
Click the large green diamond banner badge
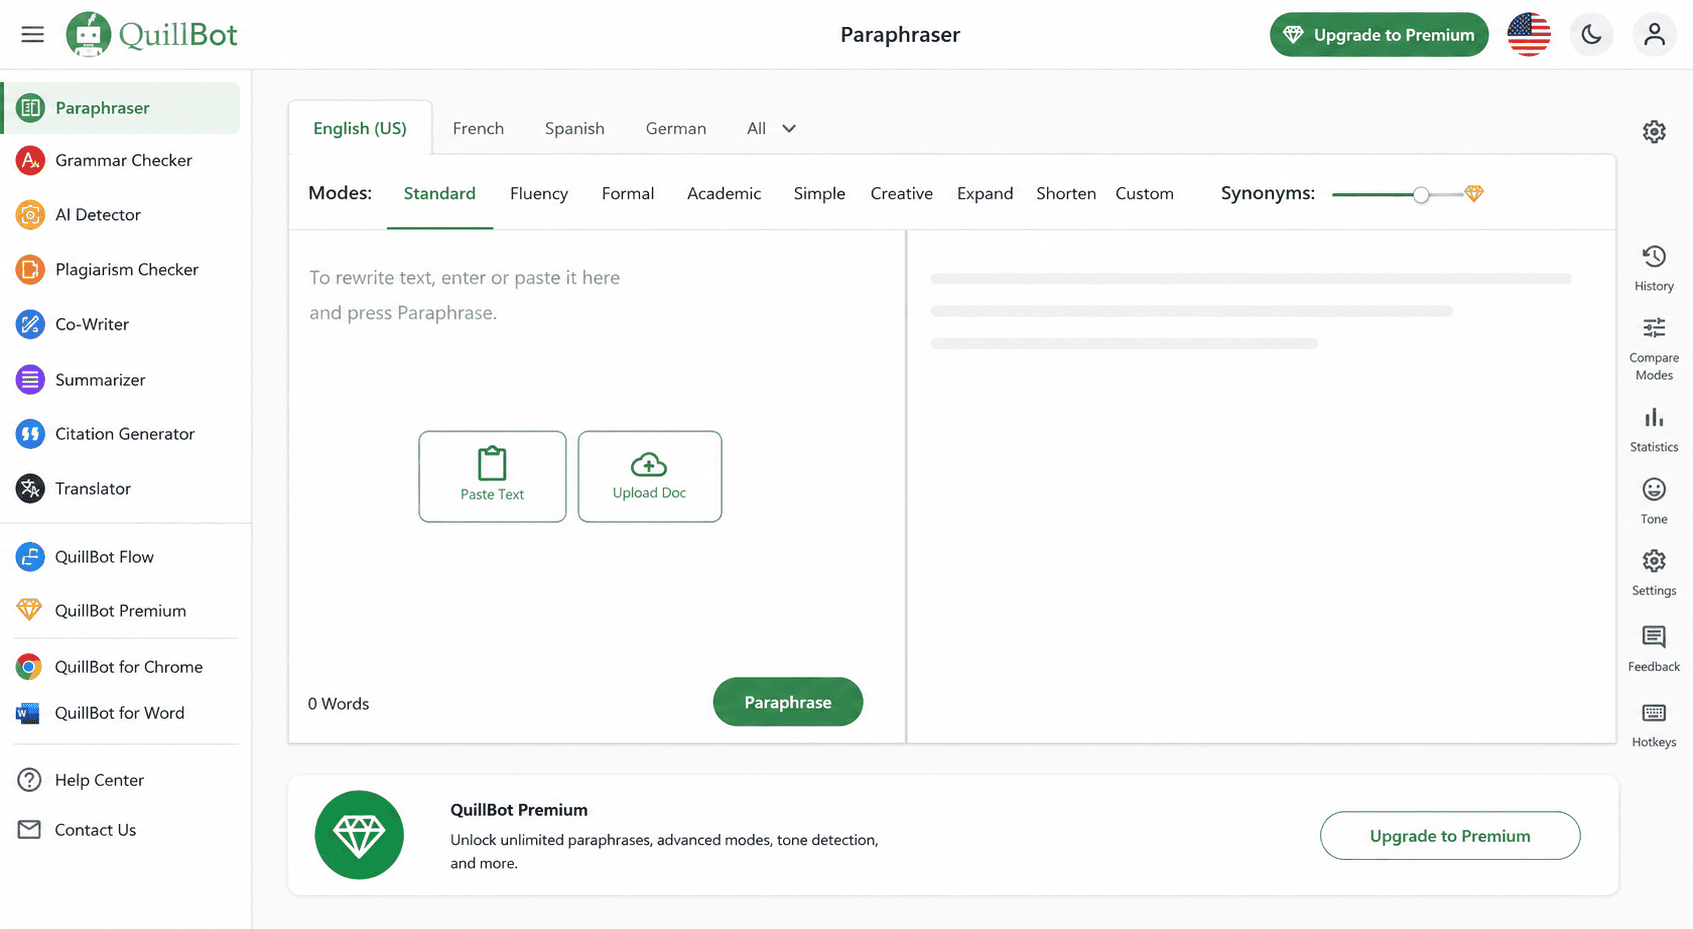click(x=359, y=835)
